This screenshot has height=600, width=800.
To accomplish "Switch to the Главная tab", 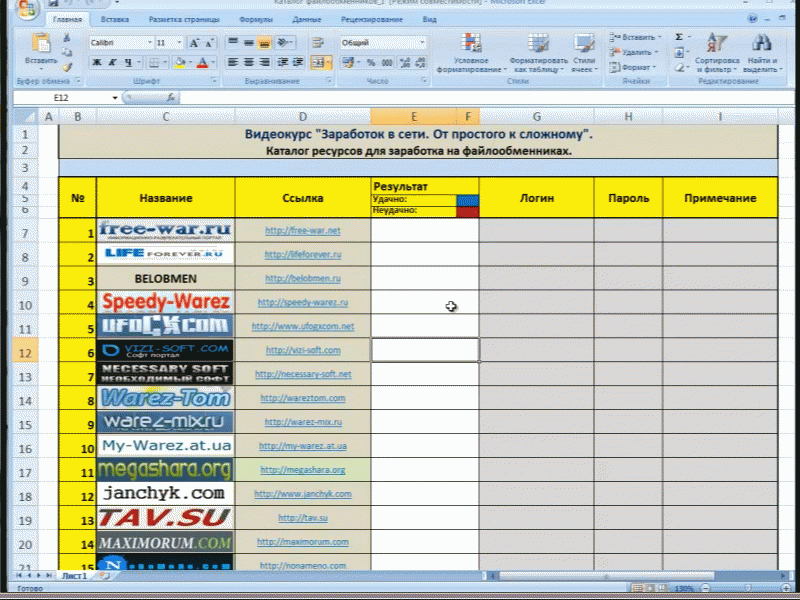I will click(x=67, y=19).
